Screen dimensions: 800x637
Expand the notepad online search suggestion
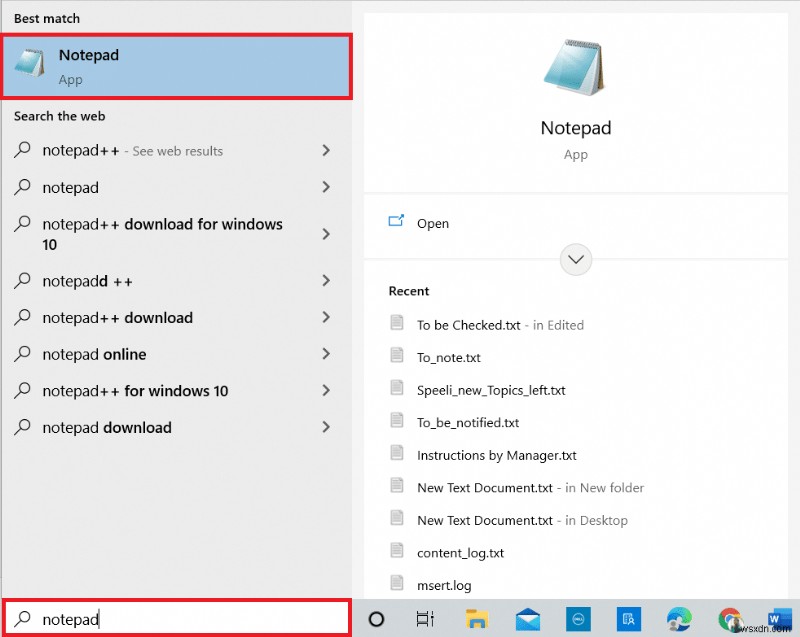(x=326, y=354)
